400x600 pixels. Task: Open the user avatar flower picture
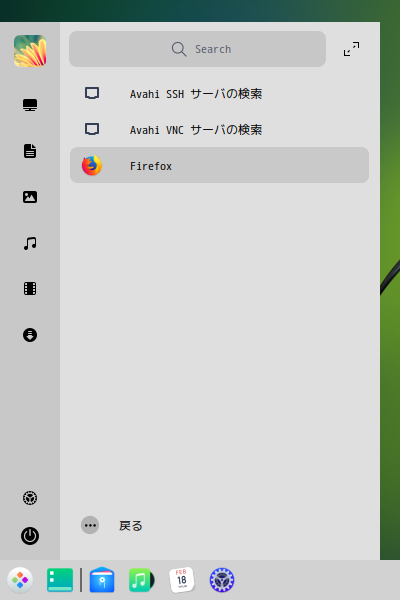pos(30,51)
